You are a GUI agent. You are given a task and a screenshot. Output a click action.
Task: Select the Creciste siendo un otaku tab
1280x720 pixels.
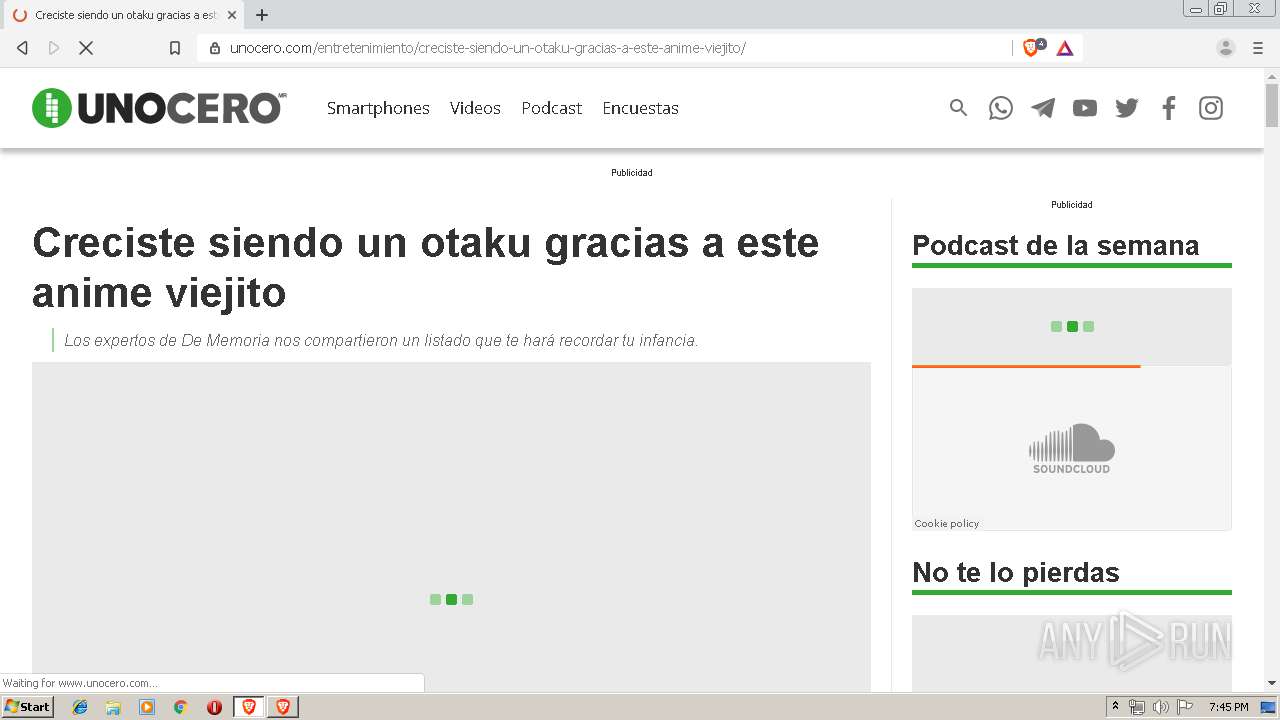coord(123,15)
